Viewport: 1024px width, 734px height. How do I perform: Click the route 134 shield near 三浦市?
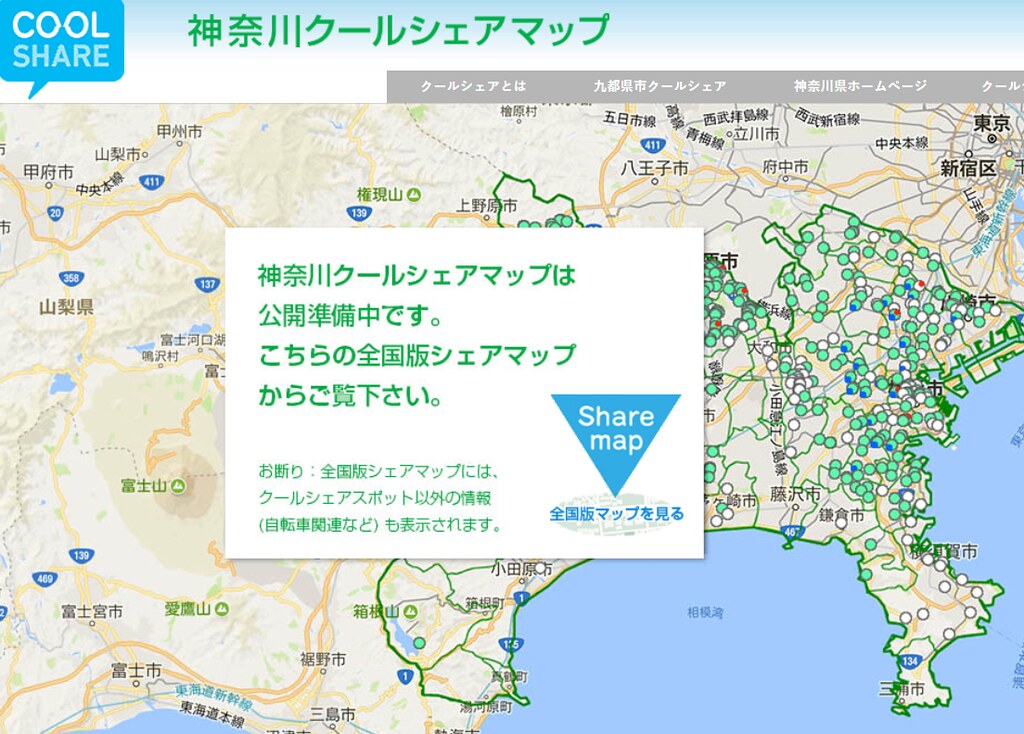coord(910,662)
